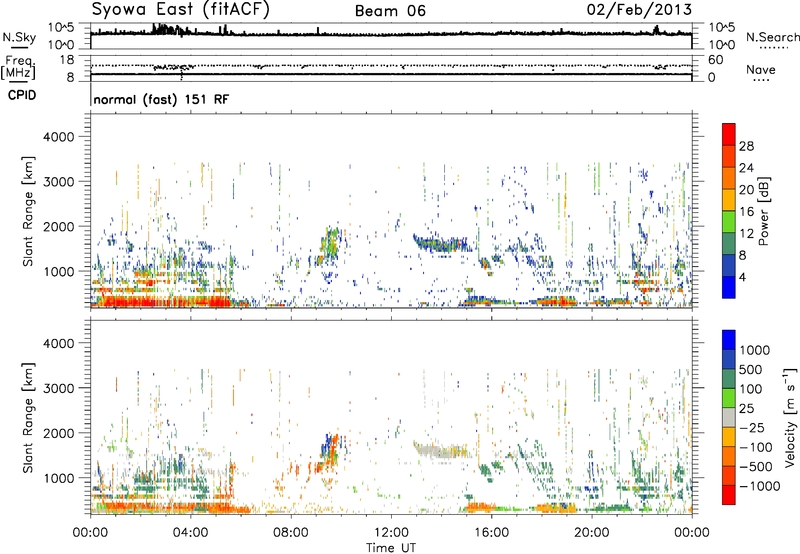800x554 pixels.
Task: Click the "2000" tick on velocity panel
Action: pyautogui.click(x=59, y=433)
